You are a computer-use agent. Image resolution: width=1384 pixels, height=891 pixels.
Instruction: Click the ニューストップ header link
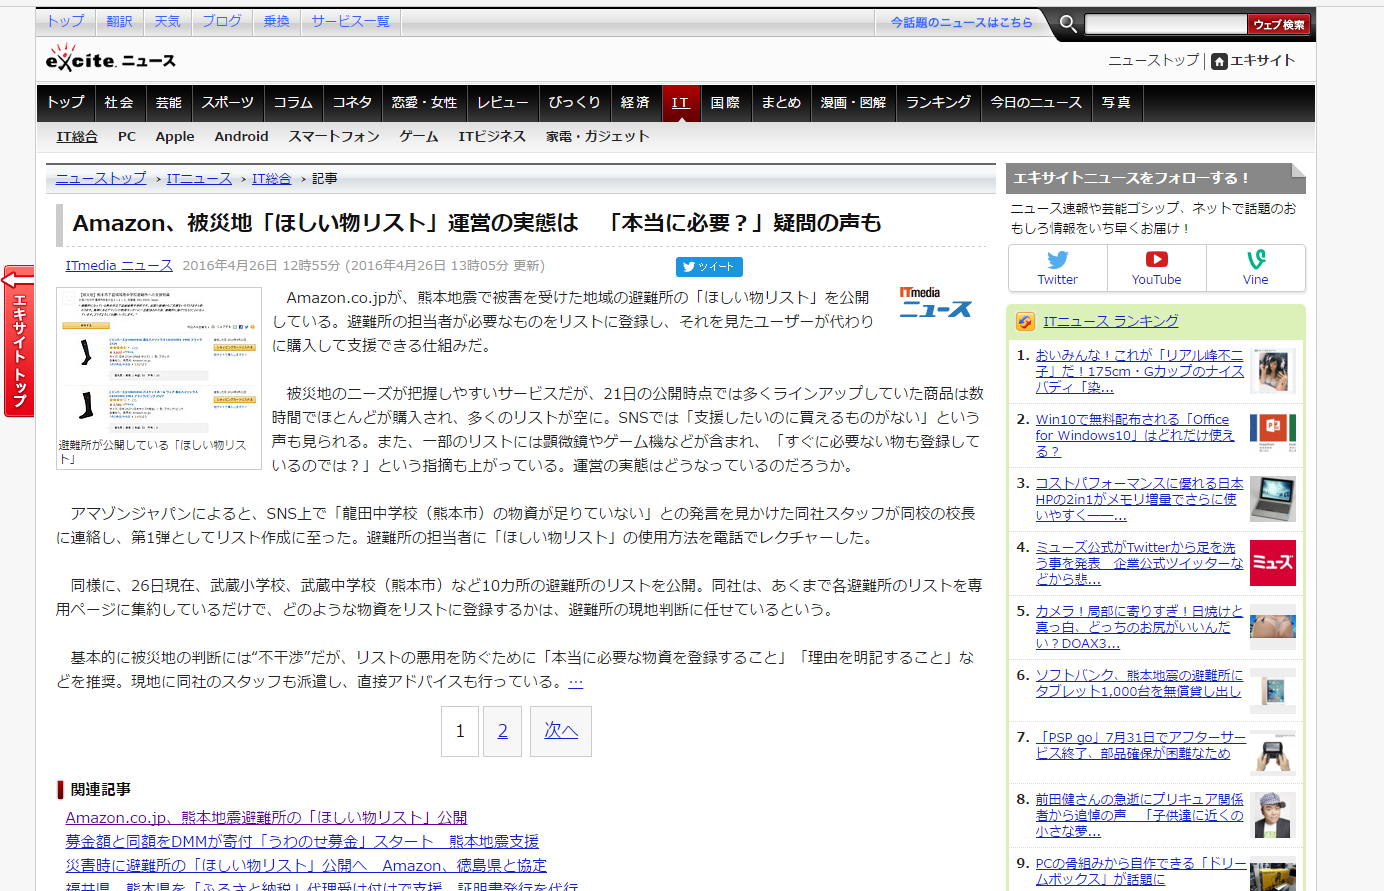tap(1153, 60)
